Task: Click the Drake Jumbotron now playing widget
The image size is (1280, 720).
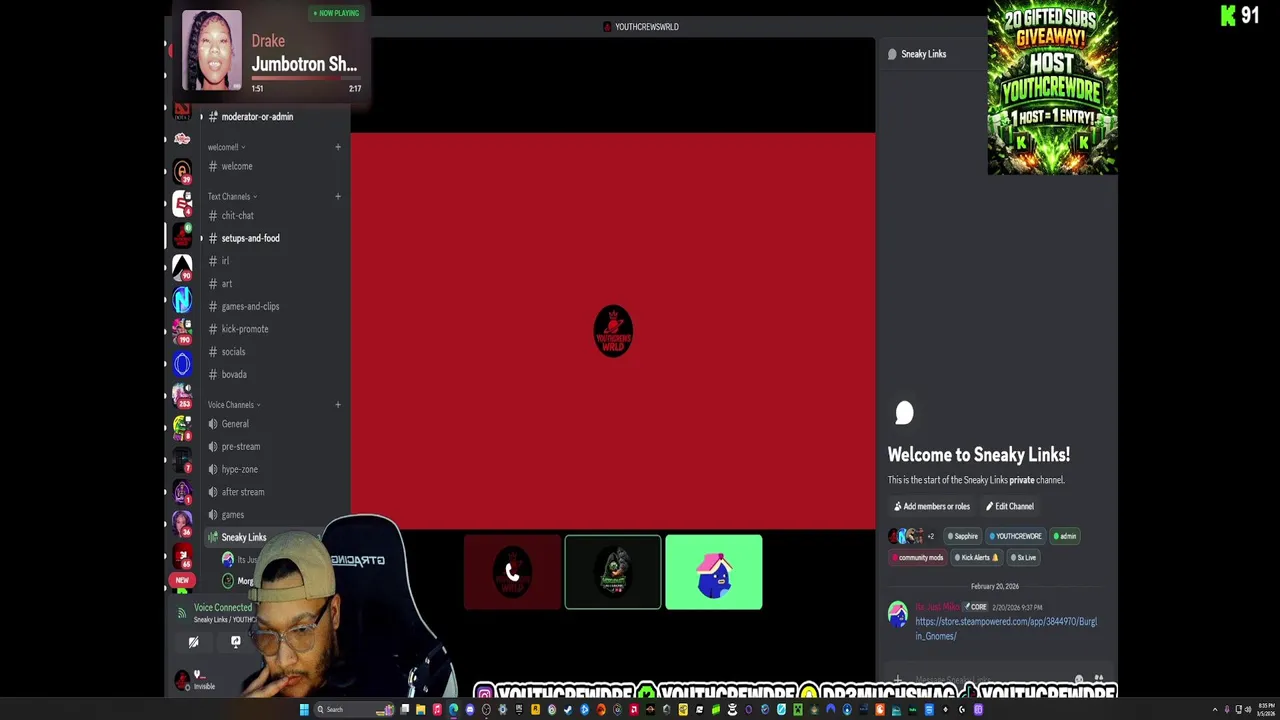Action: [x=271, y=51]
